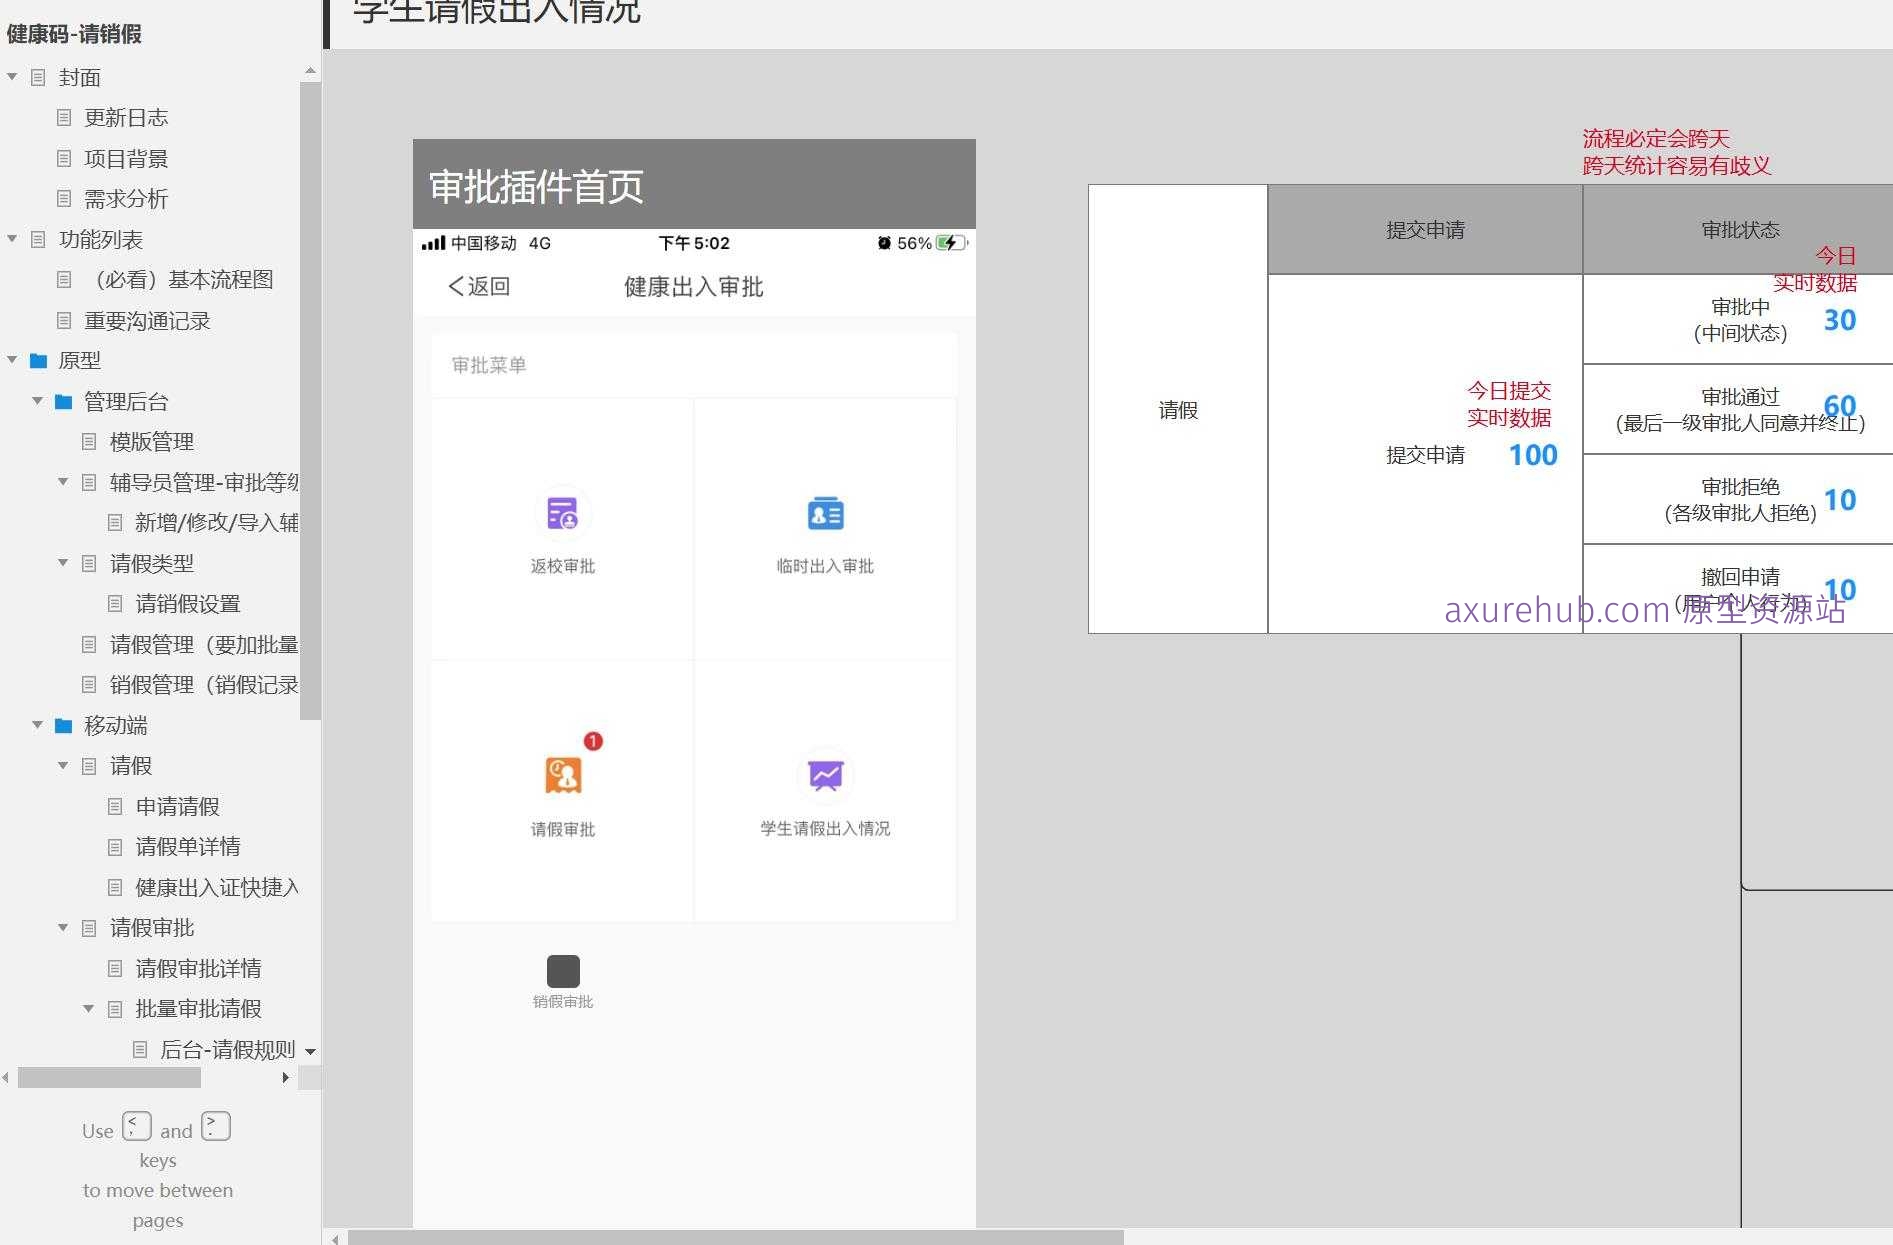
Task: Tap the 请假审批 icon with notification badge
Action: (562, 775)
